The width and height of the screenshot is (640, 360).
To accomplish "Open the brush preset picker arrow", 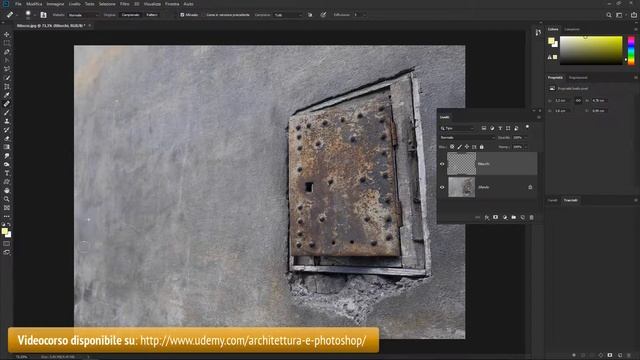I will (x=35, y=15).
